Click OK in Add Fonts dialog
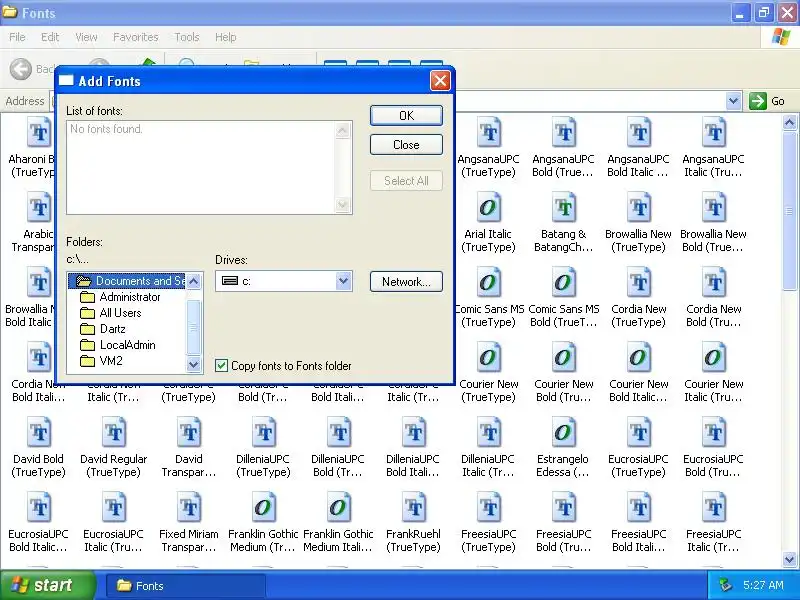800x600 pixels. coord(406,115)
